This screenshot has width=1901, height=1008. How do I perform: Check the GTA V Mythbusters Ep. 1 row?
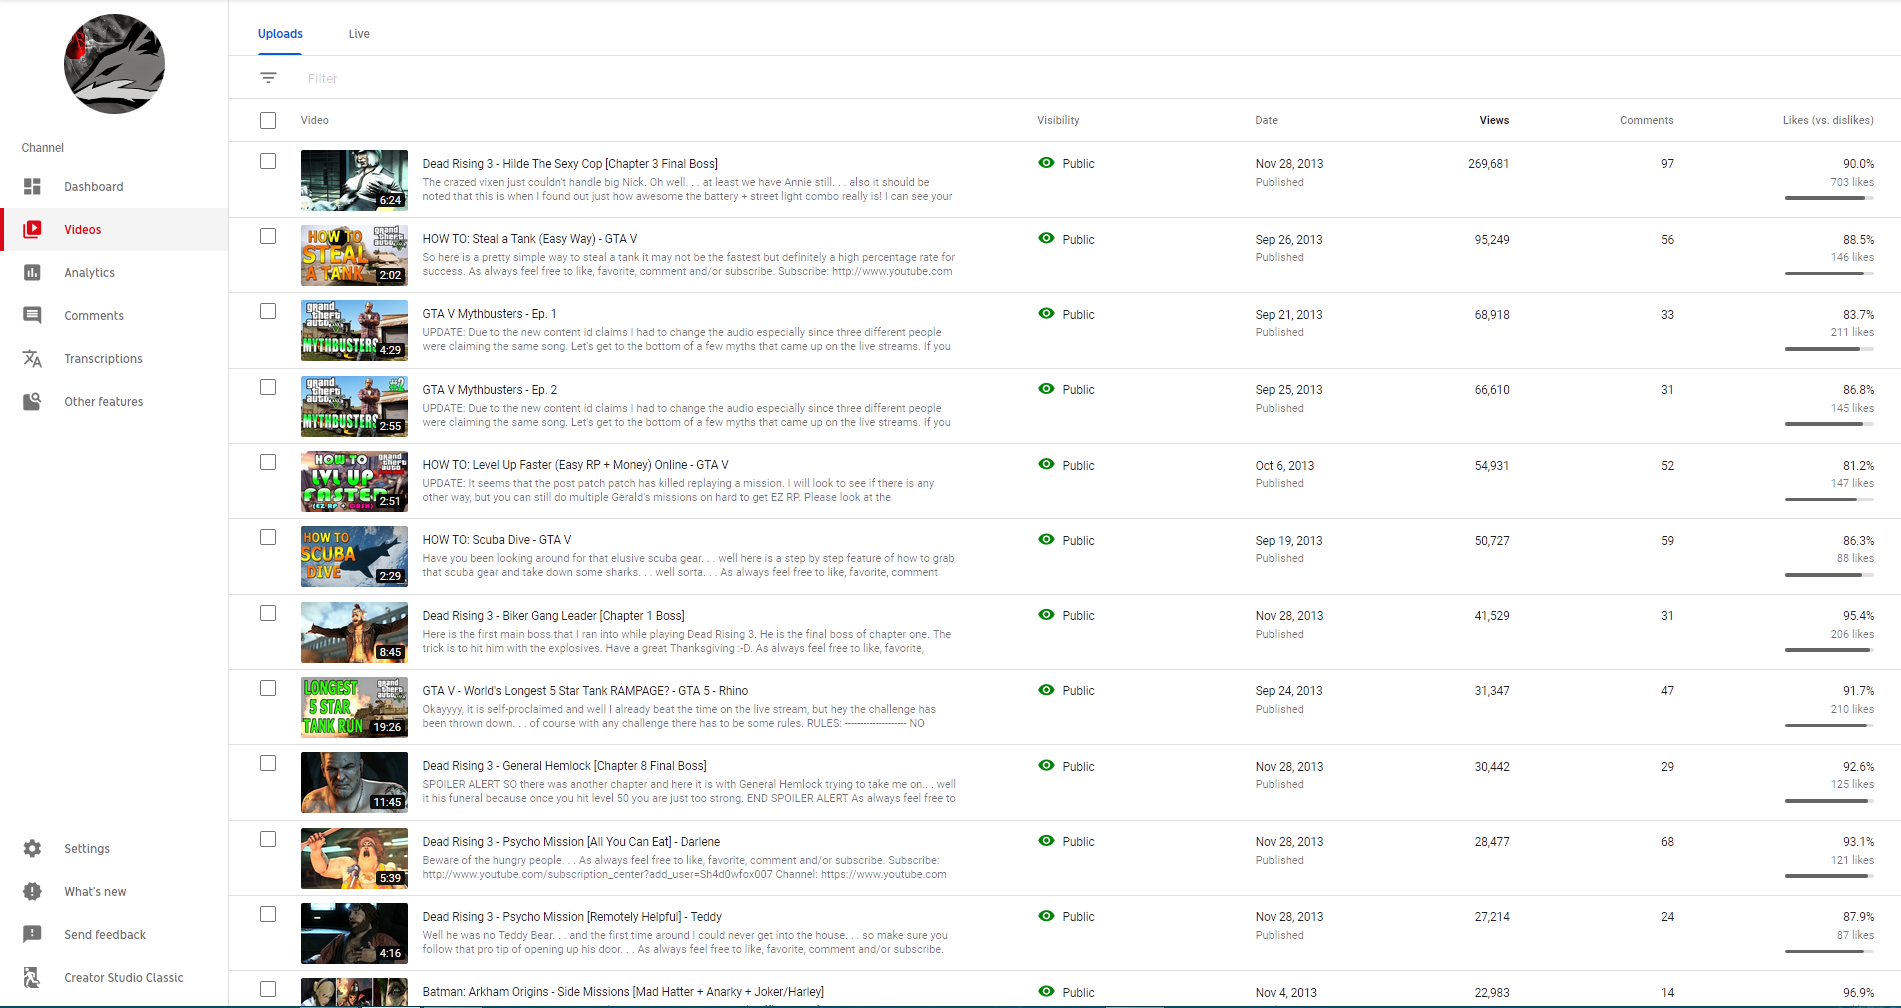[268, 311]
